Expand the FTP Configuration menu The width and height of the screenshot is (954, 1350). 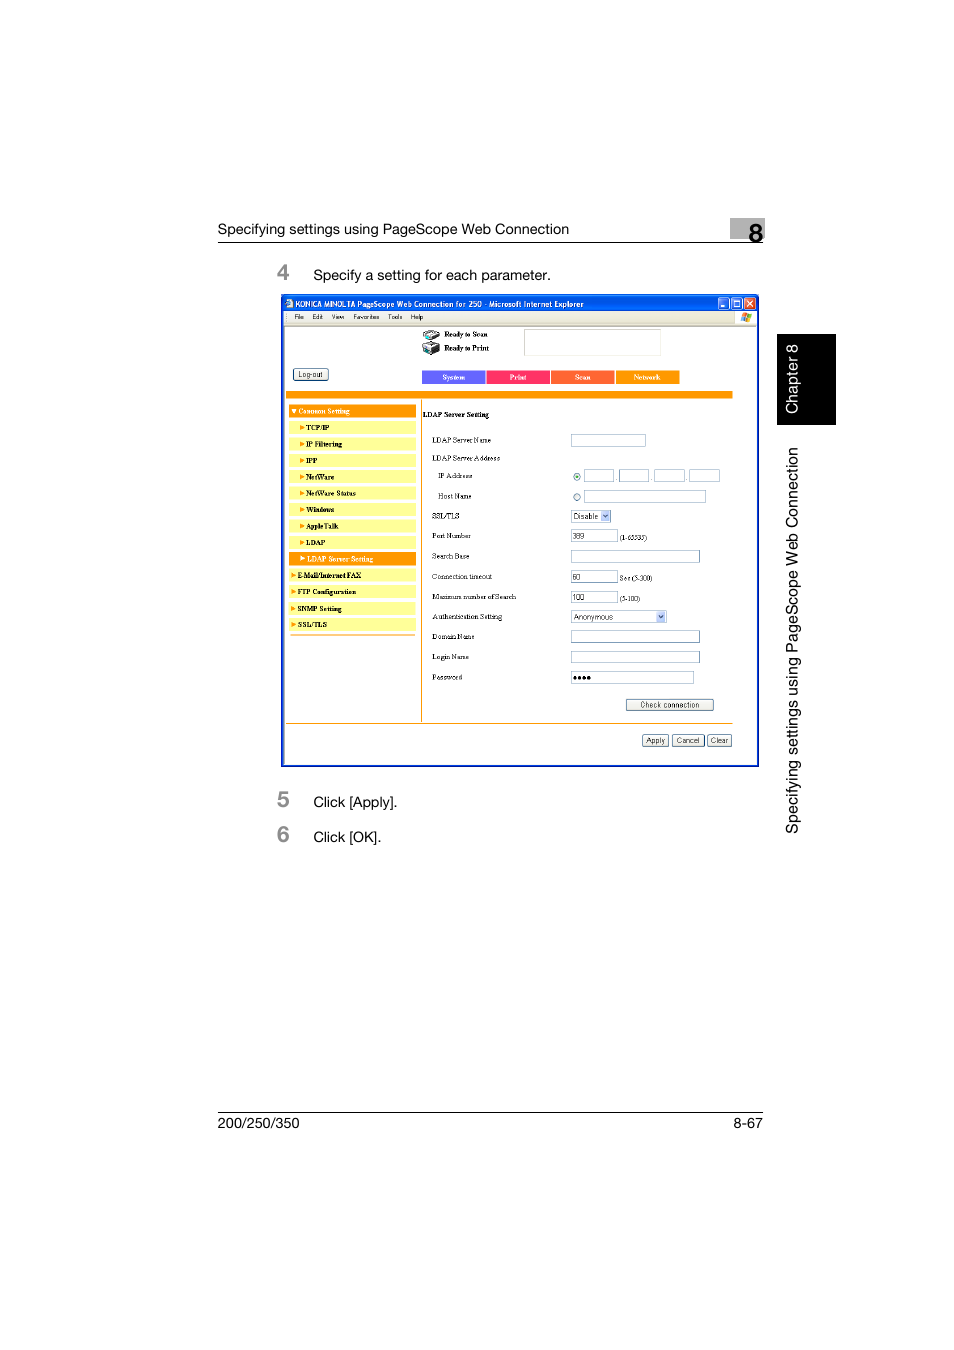click(x=352, y=592)
